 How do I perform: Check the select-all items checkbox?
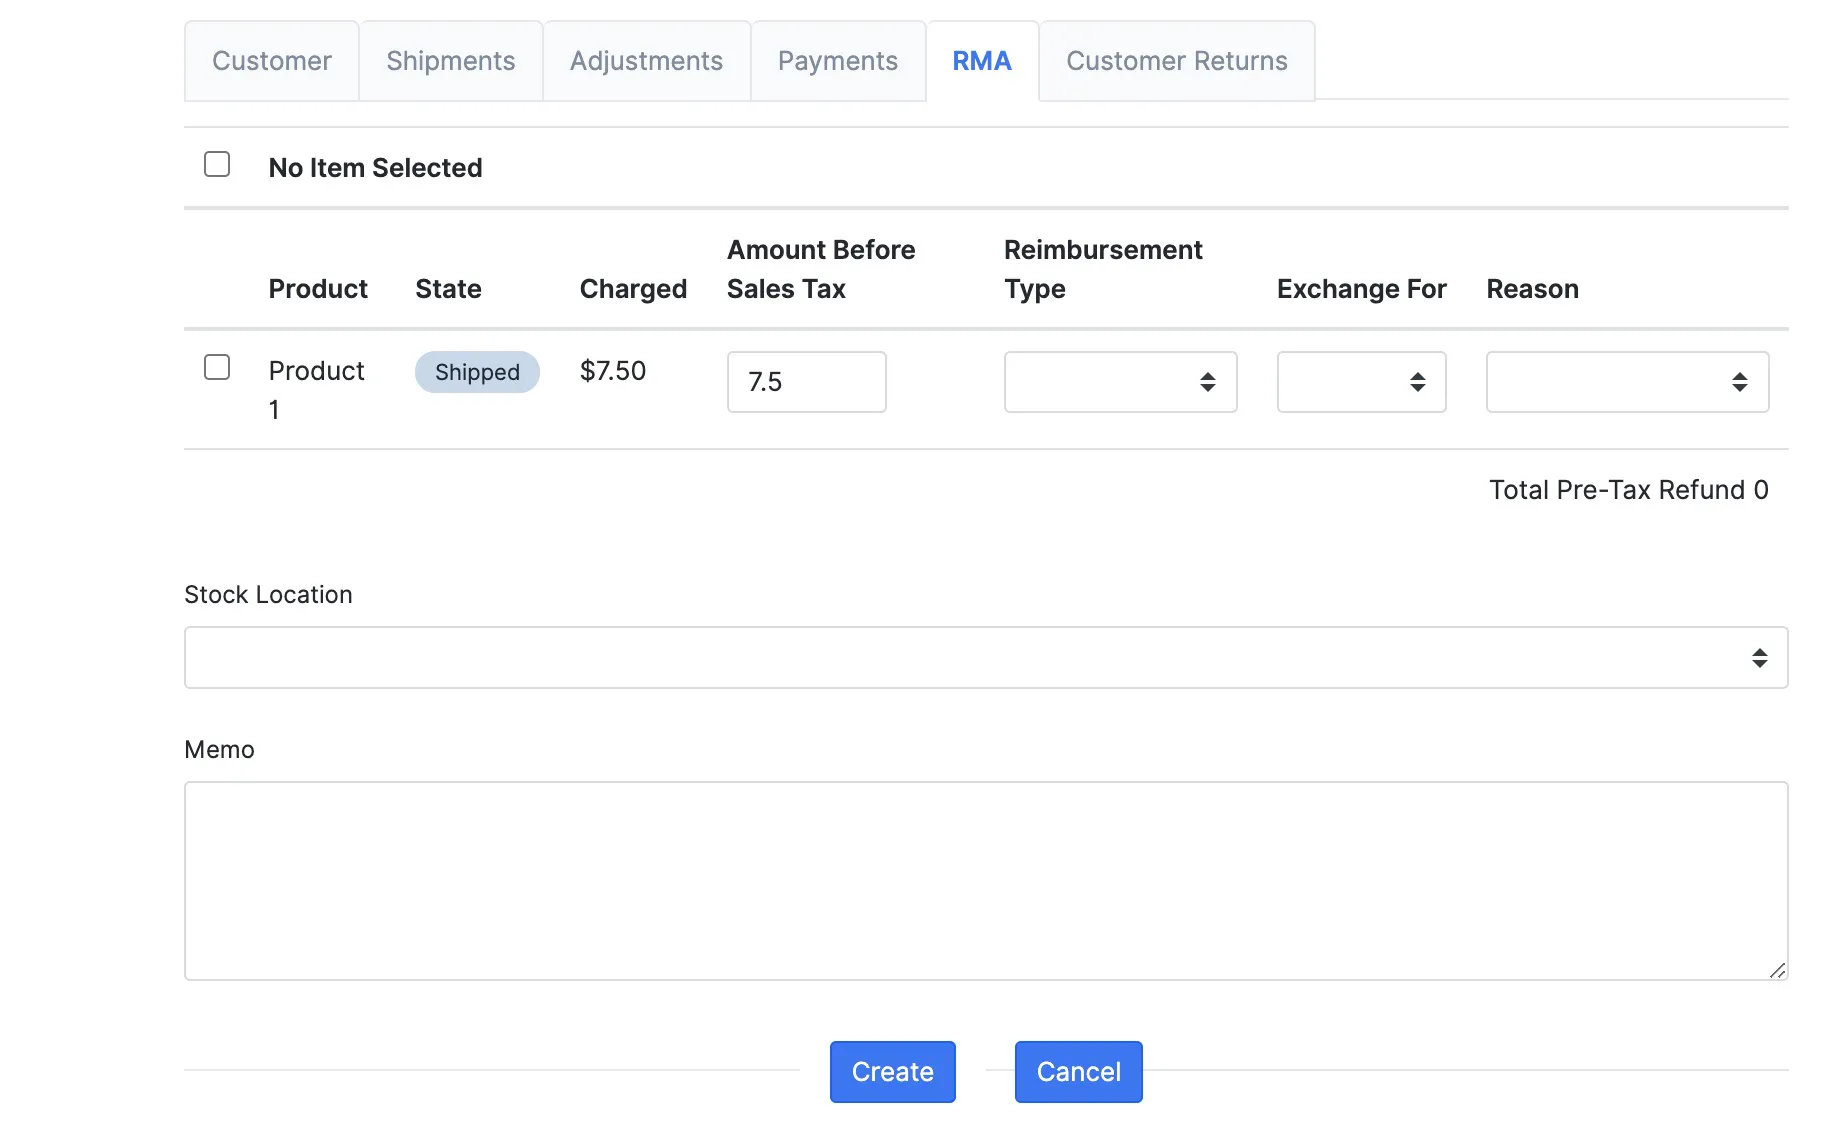[217, 164]
